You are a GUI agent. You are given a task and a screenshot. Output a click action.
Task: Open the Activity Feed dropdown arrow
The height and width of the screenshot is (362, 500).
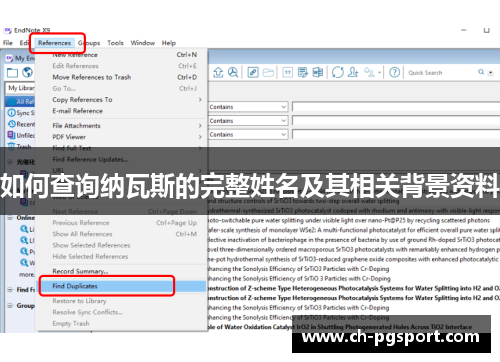(379, 72)
